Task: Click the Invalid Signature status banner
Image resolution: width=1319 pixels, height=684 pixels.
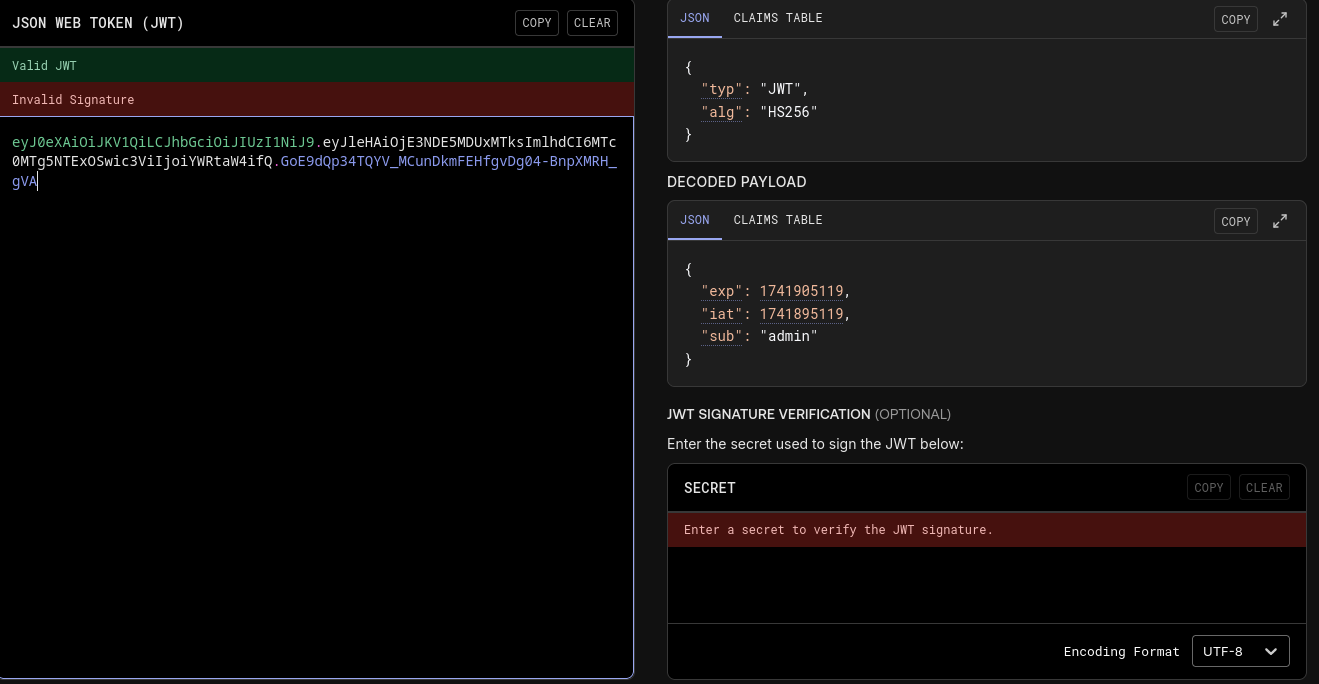Action: click(316, 100)
